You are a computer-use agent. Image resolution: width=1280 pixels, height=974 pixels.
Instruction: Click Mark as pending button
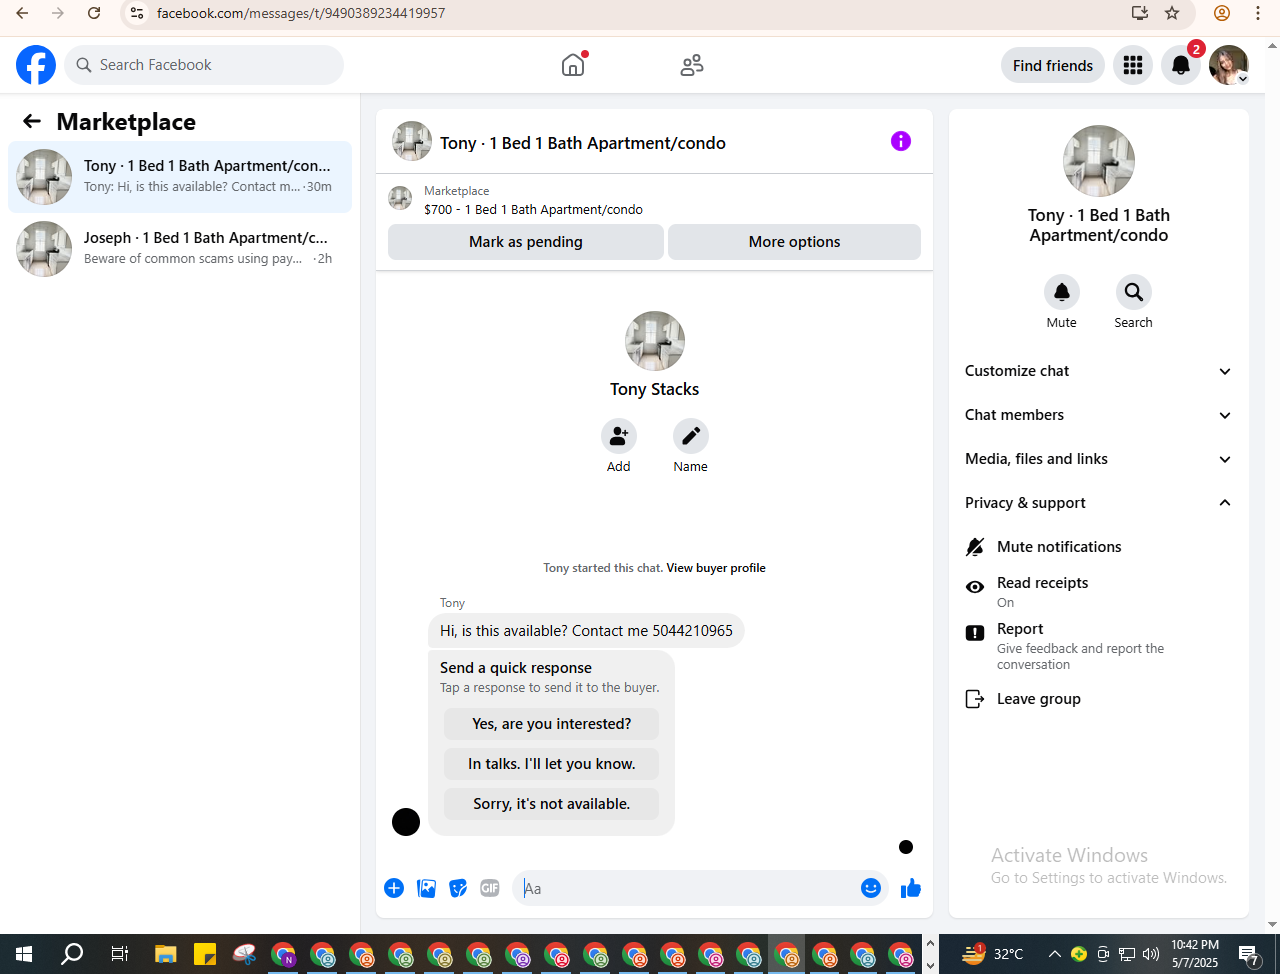(x=526, y=242)
